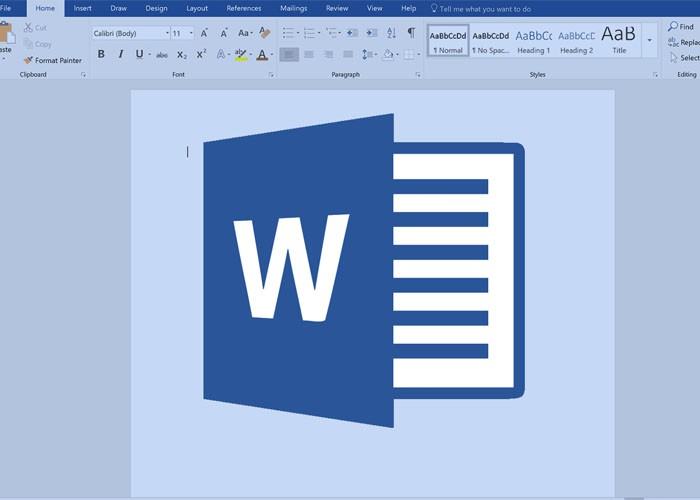
Task: Click the Find button
Action: point(681,26)
